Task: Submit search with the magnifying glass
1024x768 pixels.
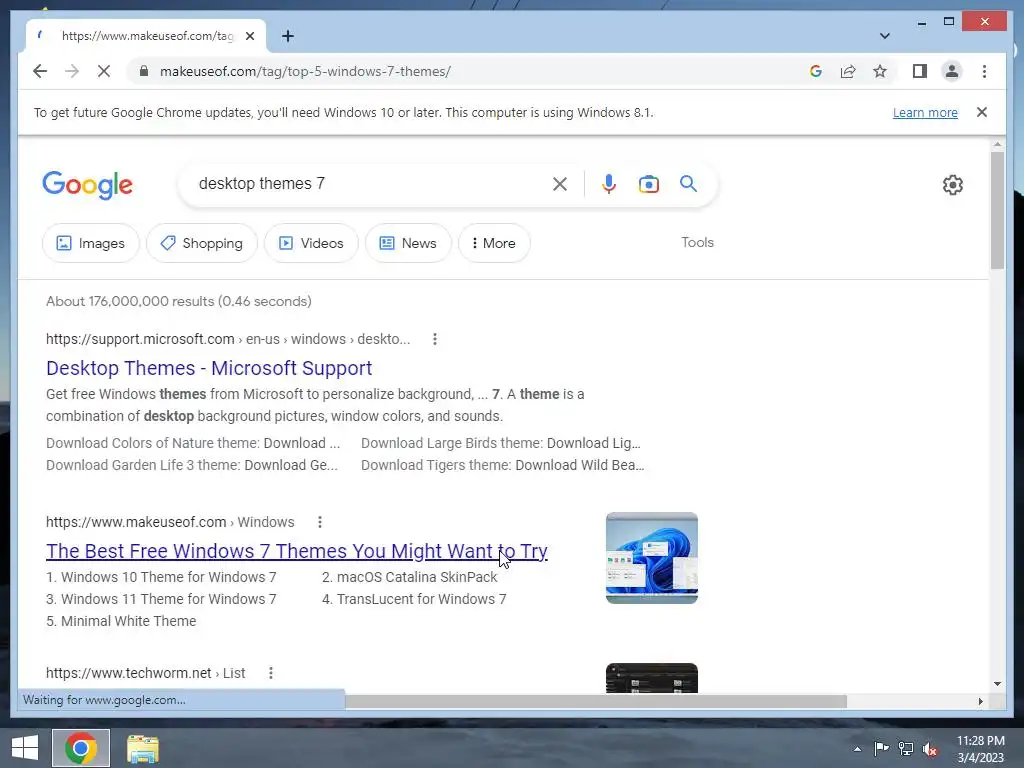Action: (688, 184)
